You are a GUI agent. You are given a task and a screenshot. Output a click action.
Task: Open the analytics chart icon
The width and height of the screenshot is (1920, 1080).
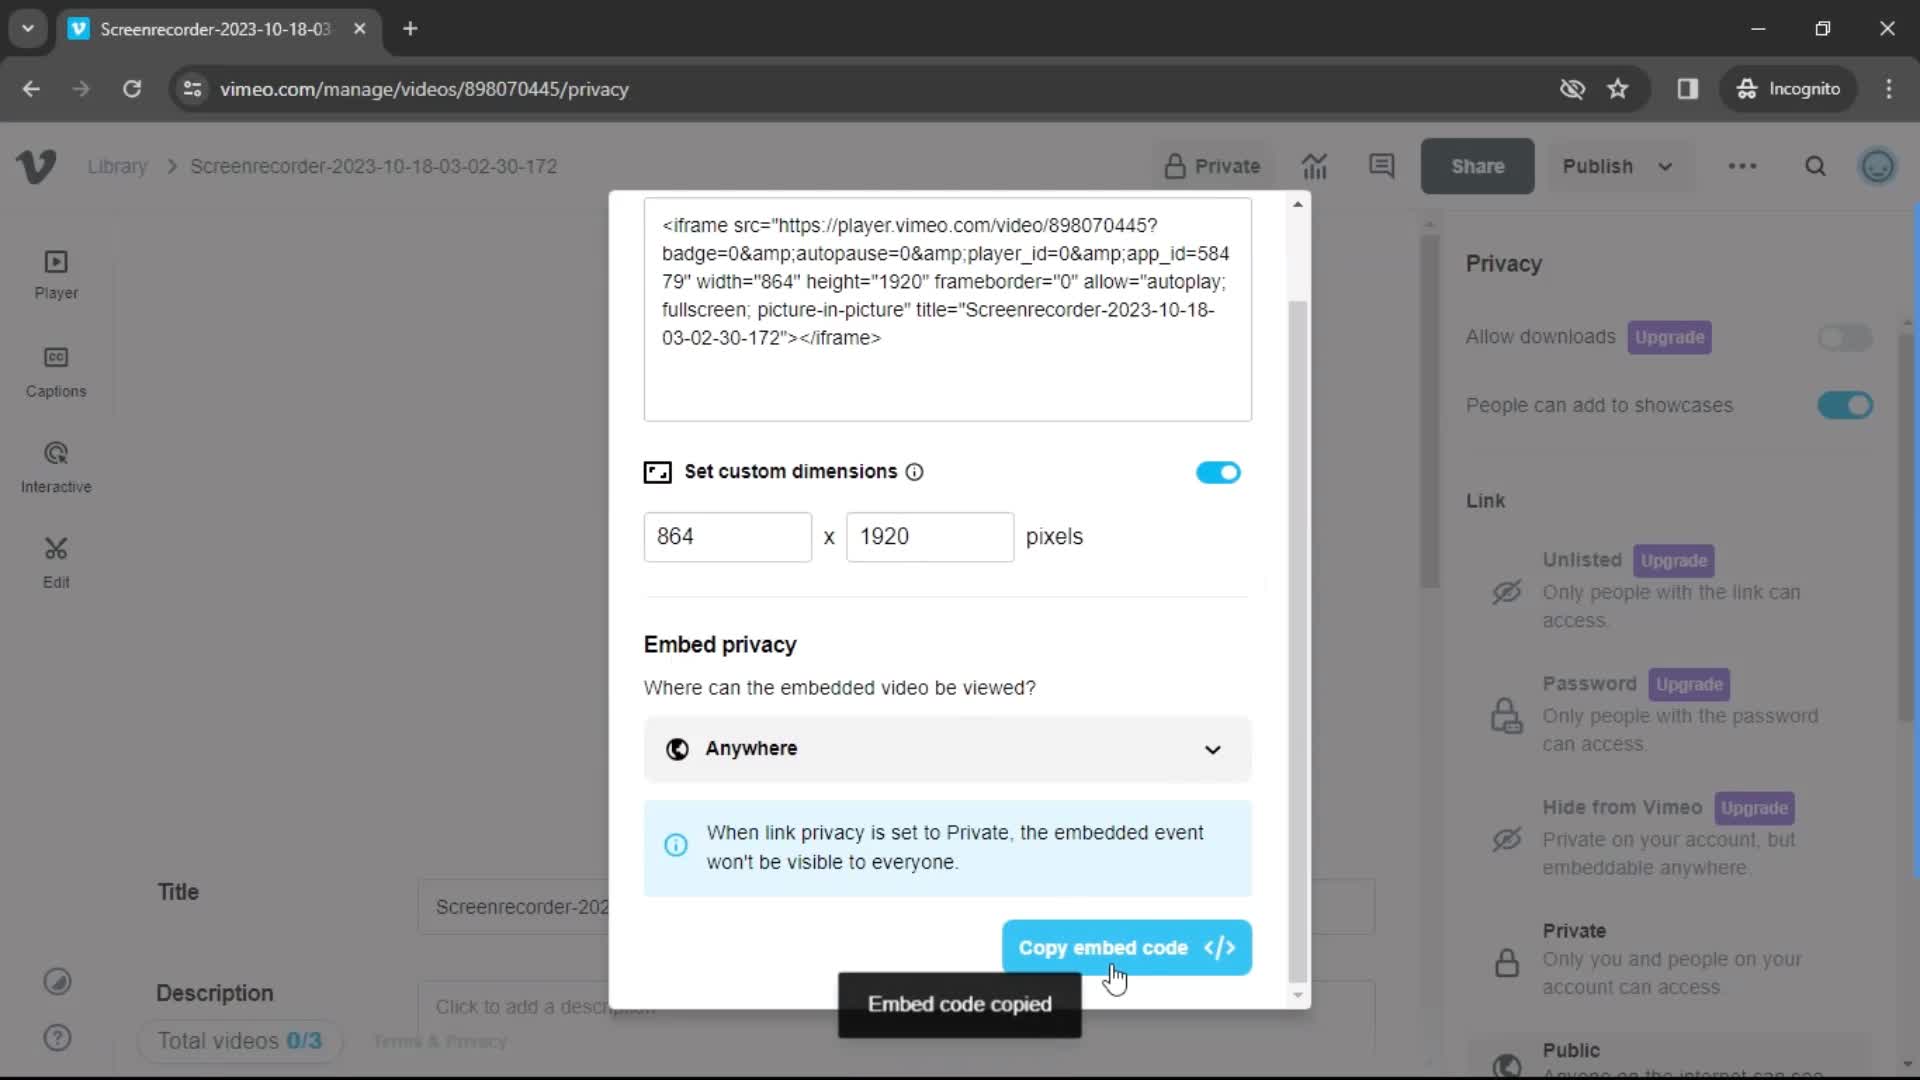point(1314,166)
